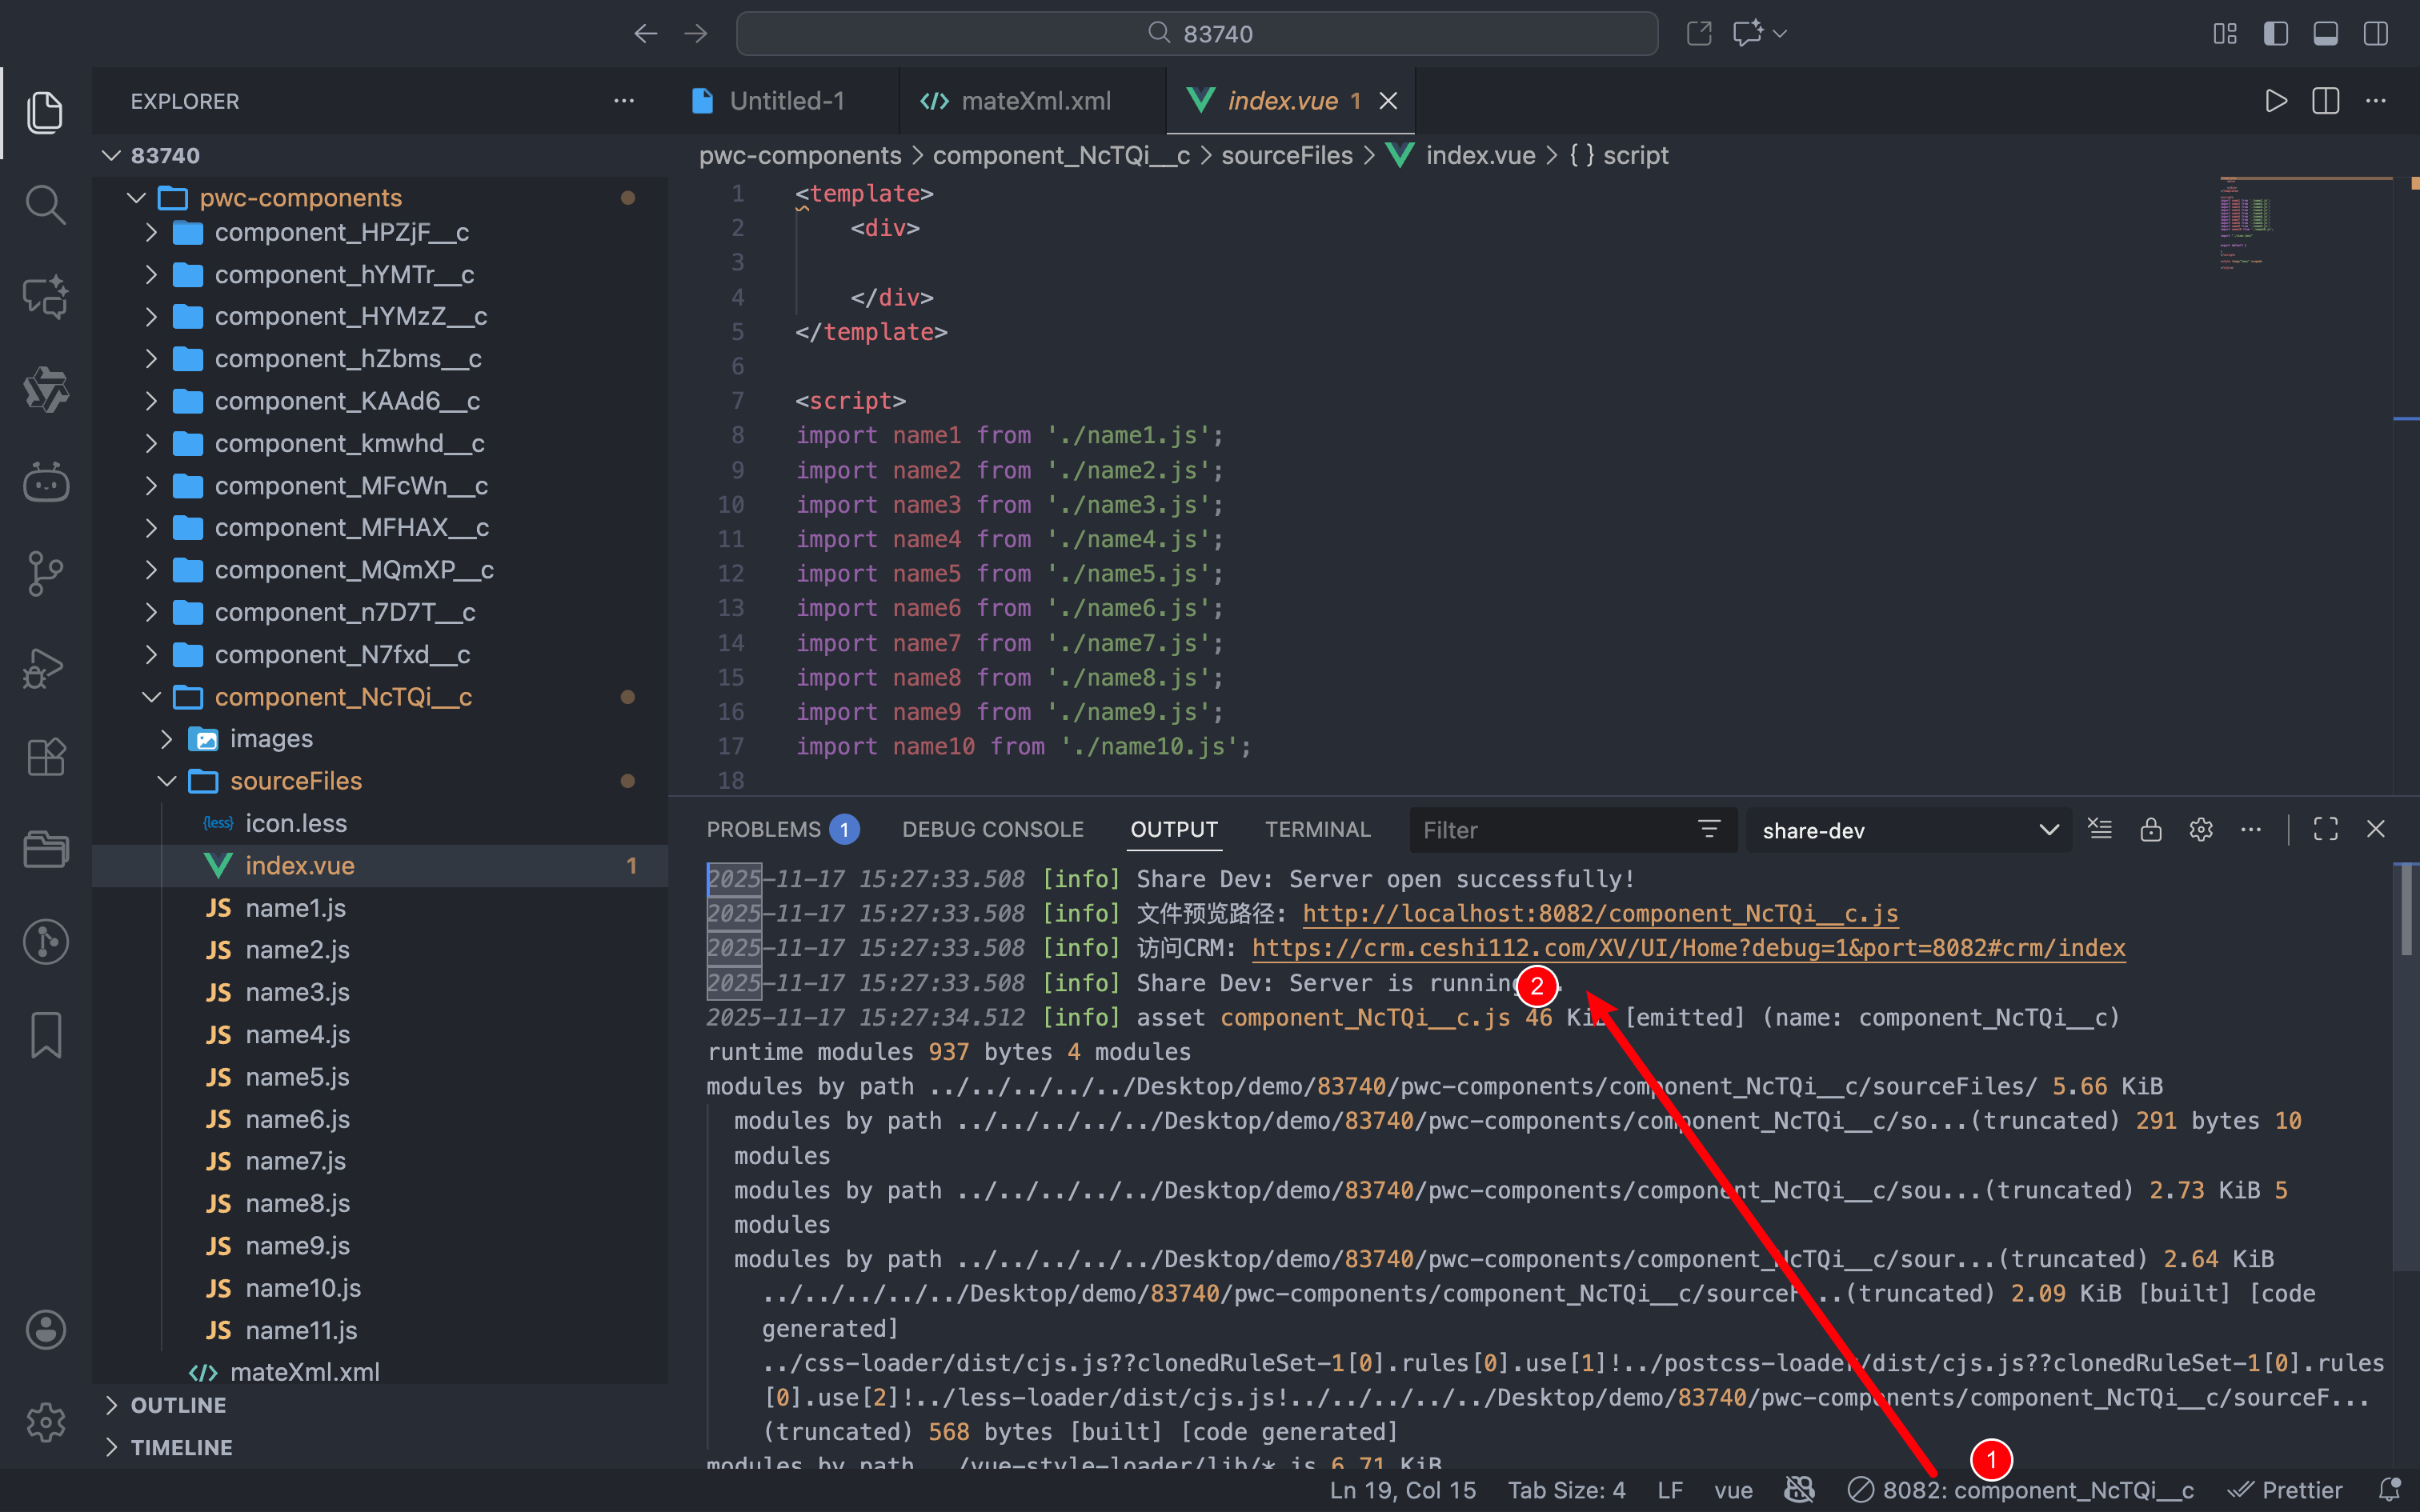Screen dimensions: 2420x1512
Task: Open the localhost:8082 preview link
Action: coord(1598,913)
